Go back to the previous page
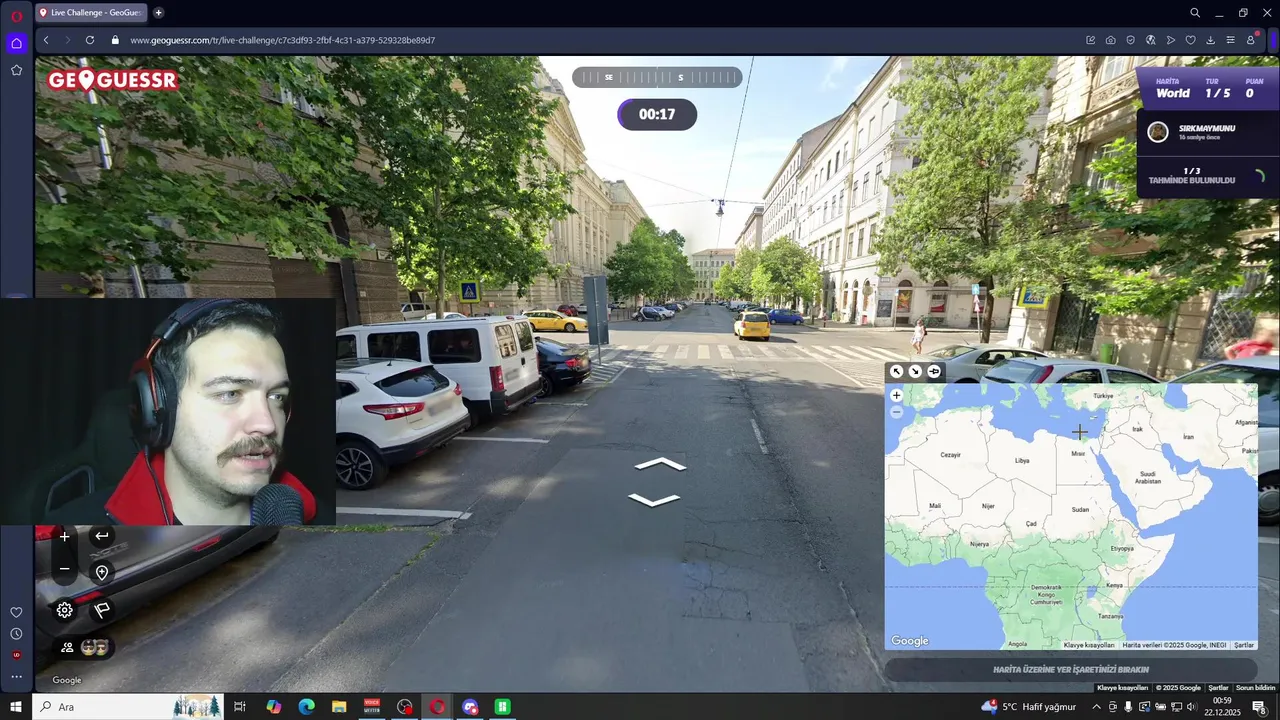The image size is (1280, 720). pos(46,40)
